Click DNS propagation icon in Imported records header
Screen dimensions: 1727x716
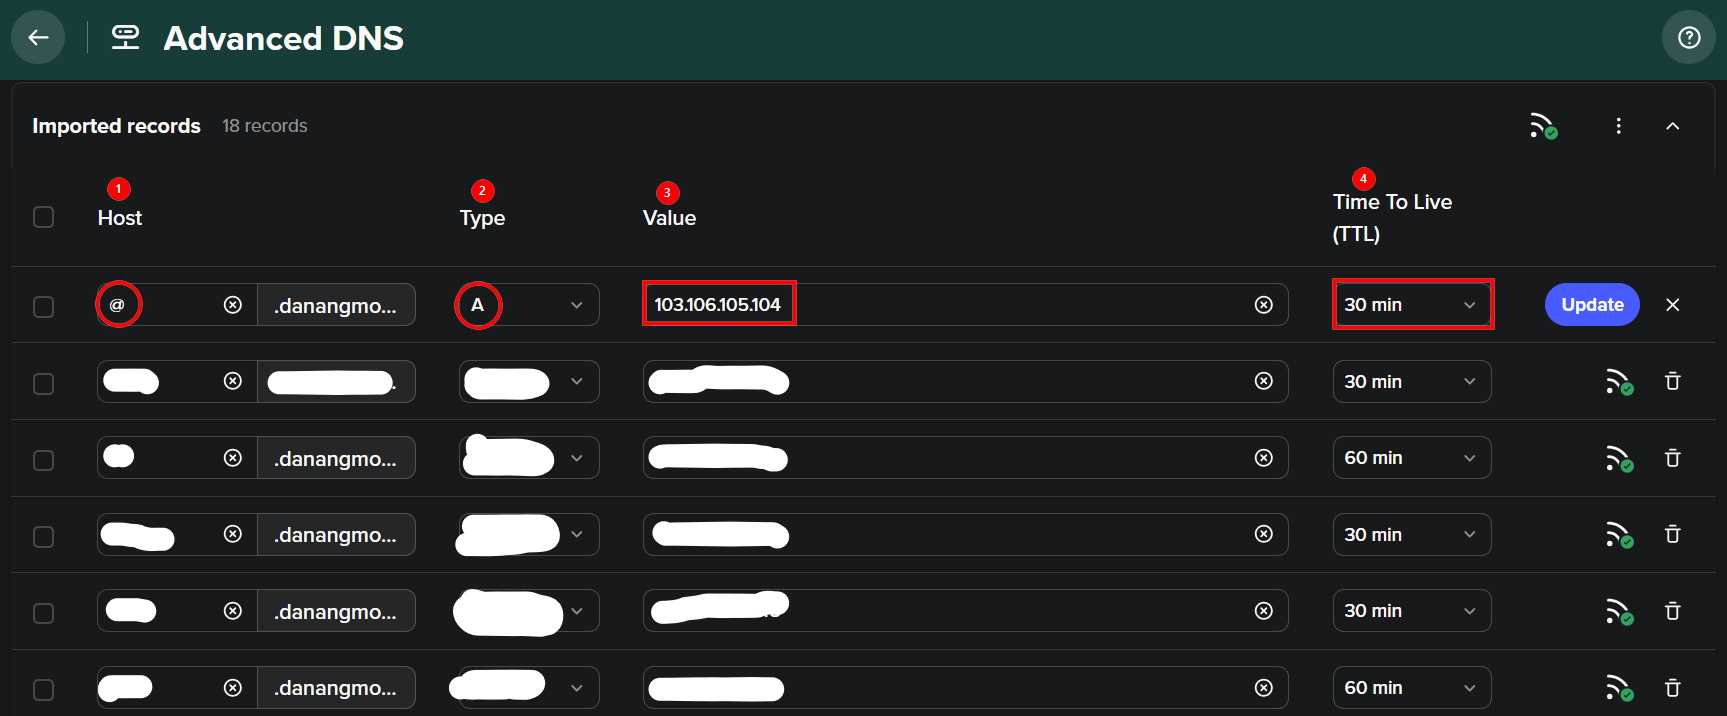1543,126
